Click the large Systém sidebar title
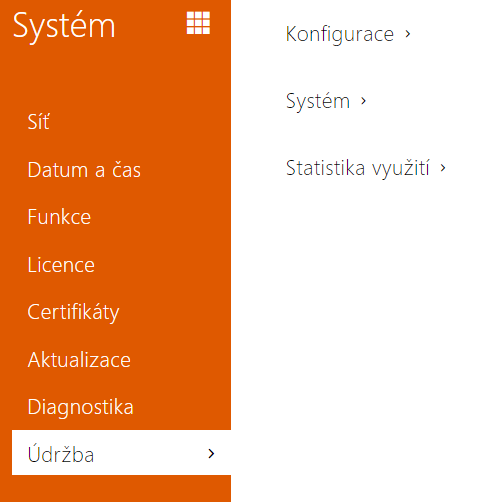Screen dimensions: 501x502 64,26
